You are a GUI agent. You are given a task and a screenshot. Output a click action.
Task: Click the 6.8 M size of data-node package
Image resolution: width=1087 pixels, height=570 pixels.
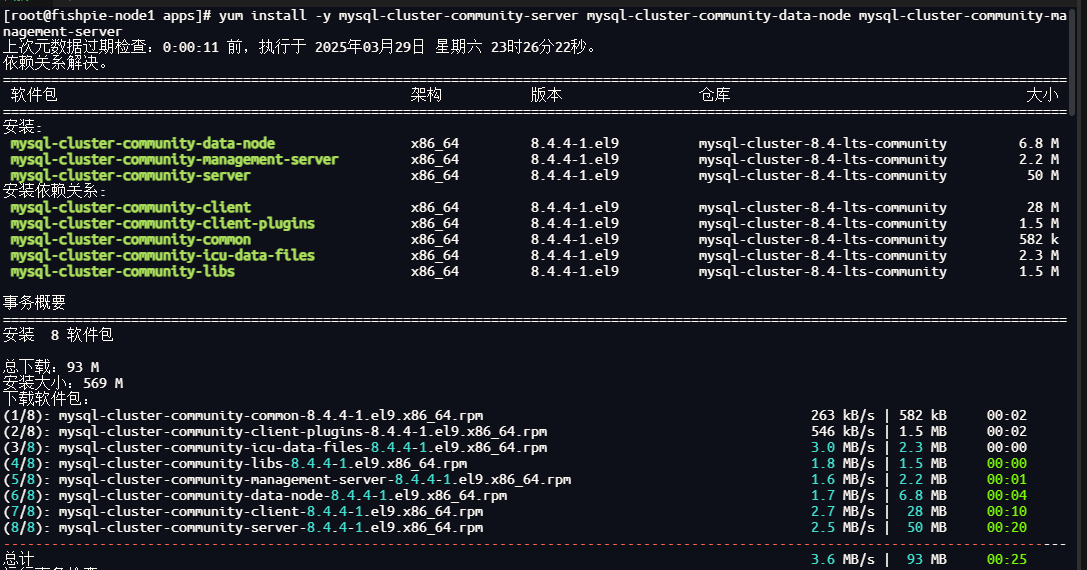pos(1038,144)
